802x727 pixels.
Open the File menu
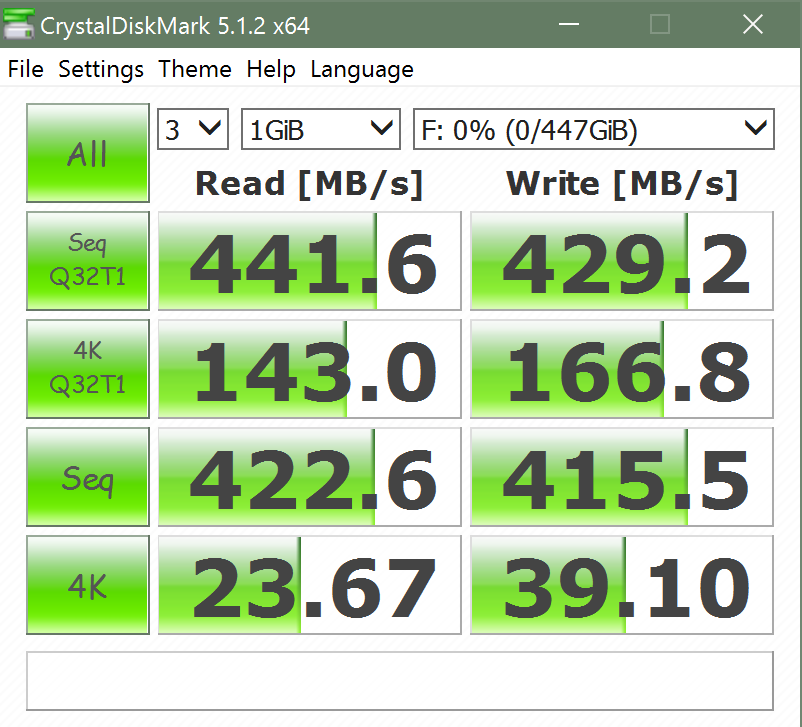(x=26, y=69)
